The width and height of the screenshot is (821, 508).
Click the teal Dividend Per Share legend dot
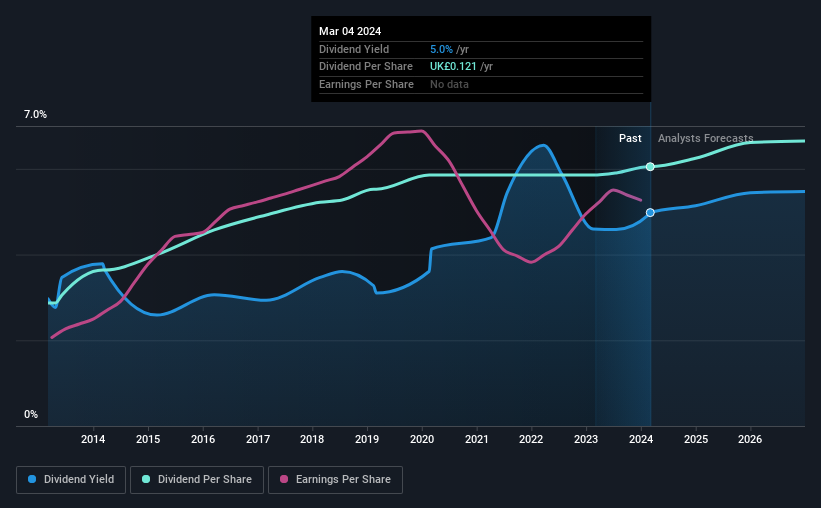pos(146,479)
